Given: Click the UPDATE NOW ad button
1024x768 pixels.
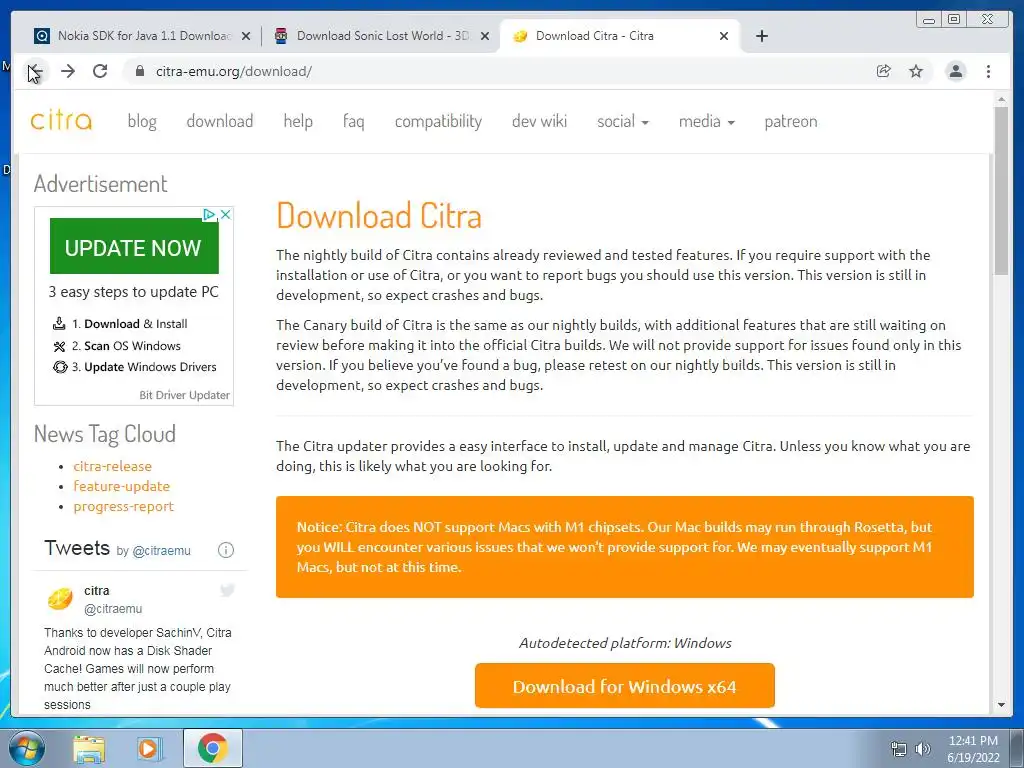Looking at the screenshot, I should pyautogui.click(x=134, y=246).
